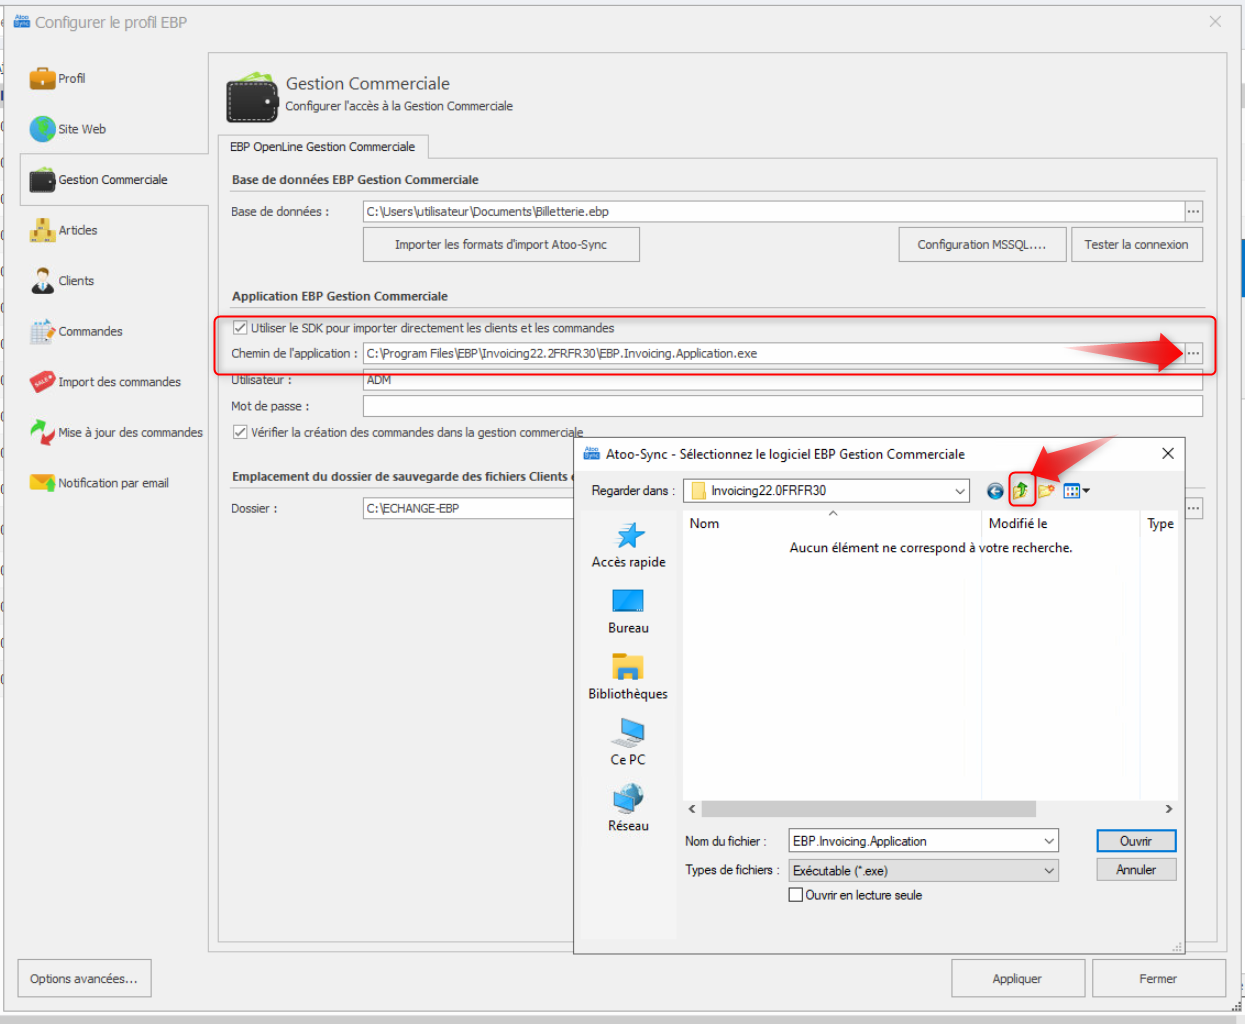Click the back arrow in file dialog toolbar
Image resolution: width=1245 pixels, height=1024 pixels.
tap(995, 491)
